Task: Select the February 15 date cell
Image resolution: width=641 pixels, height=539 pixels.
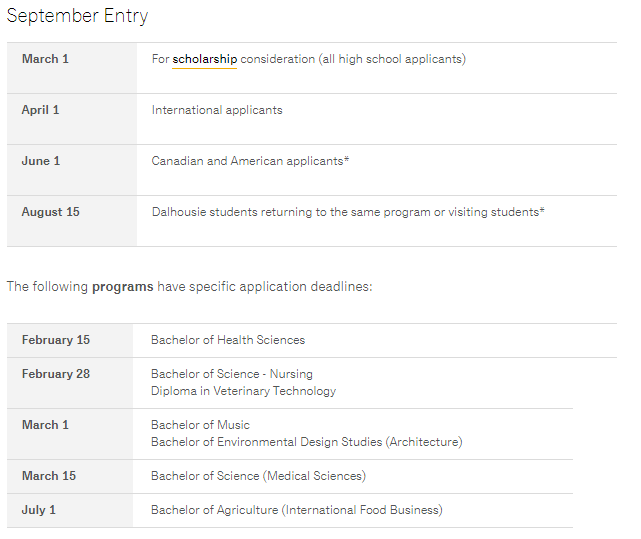Action: (56, 340)
